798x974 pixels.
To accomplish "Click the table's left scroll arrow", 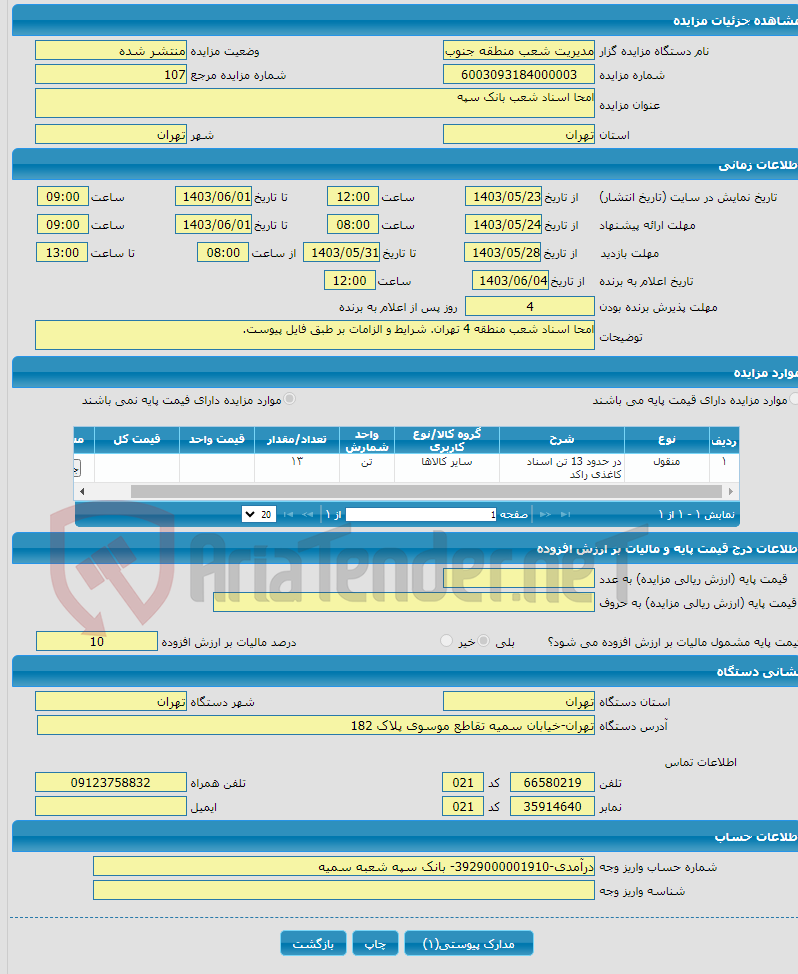I will point(82,491).
